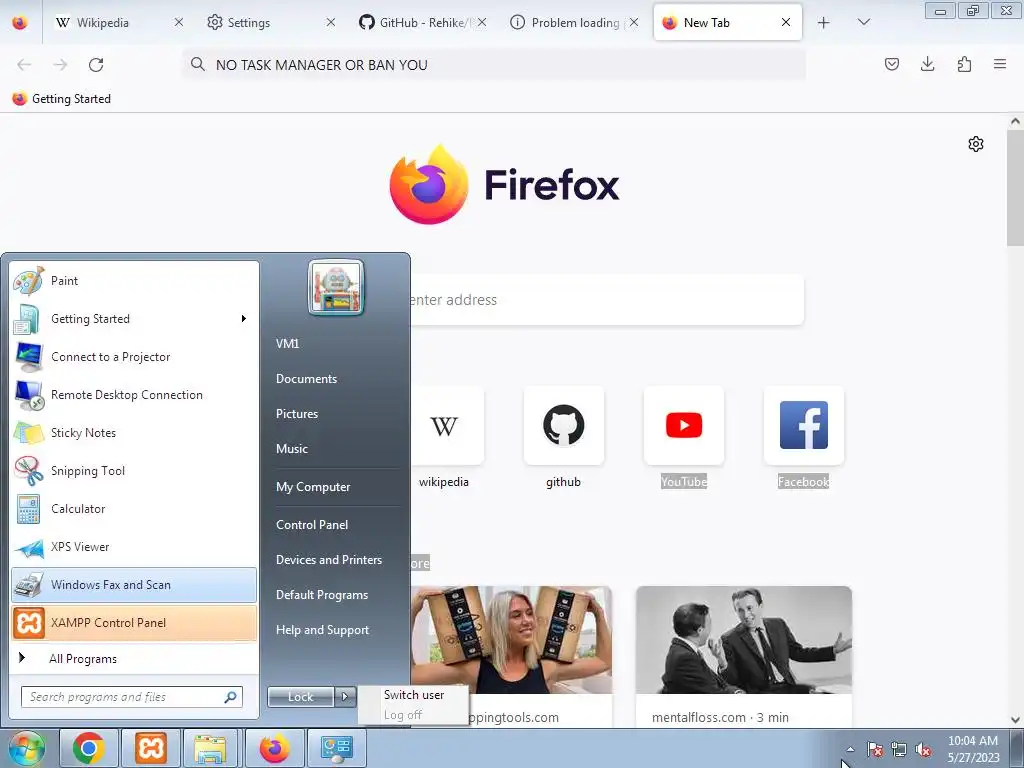Viewport: 1024px width, 768px height.
Task: Click the Windows Start orb
Action: point(26,748)
